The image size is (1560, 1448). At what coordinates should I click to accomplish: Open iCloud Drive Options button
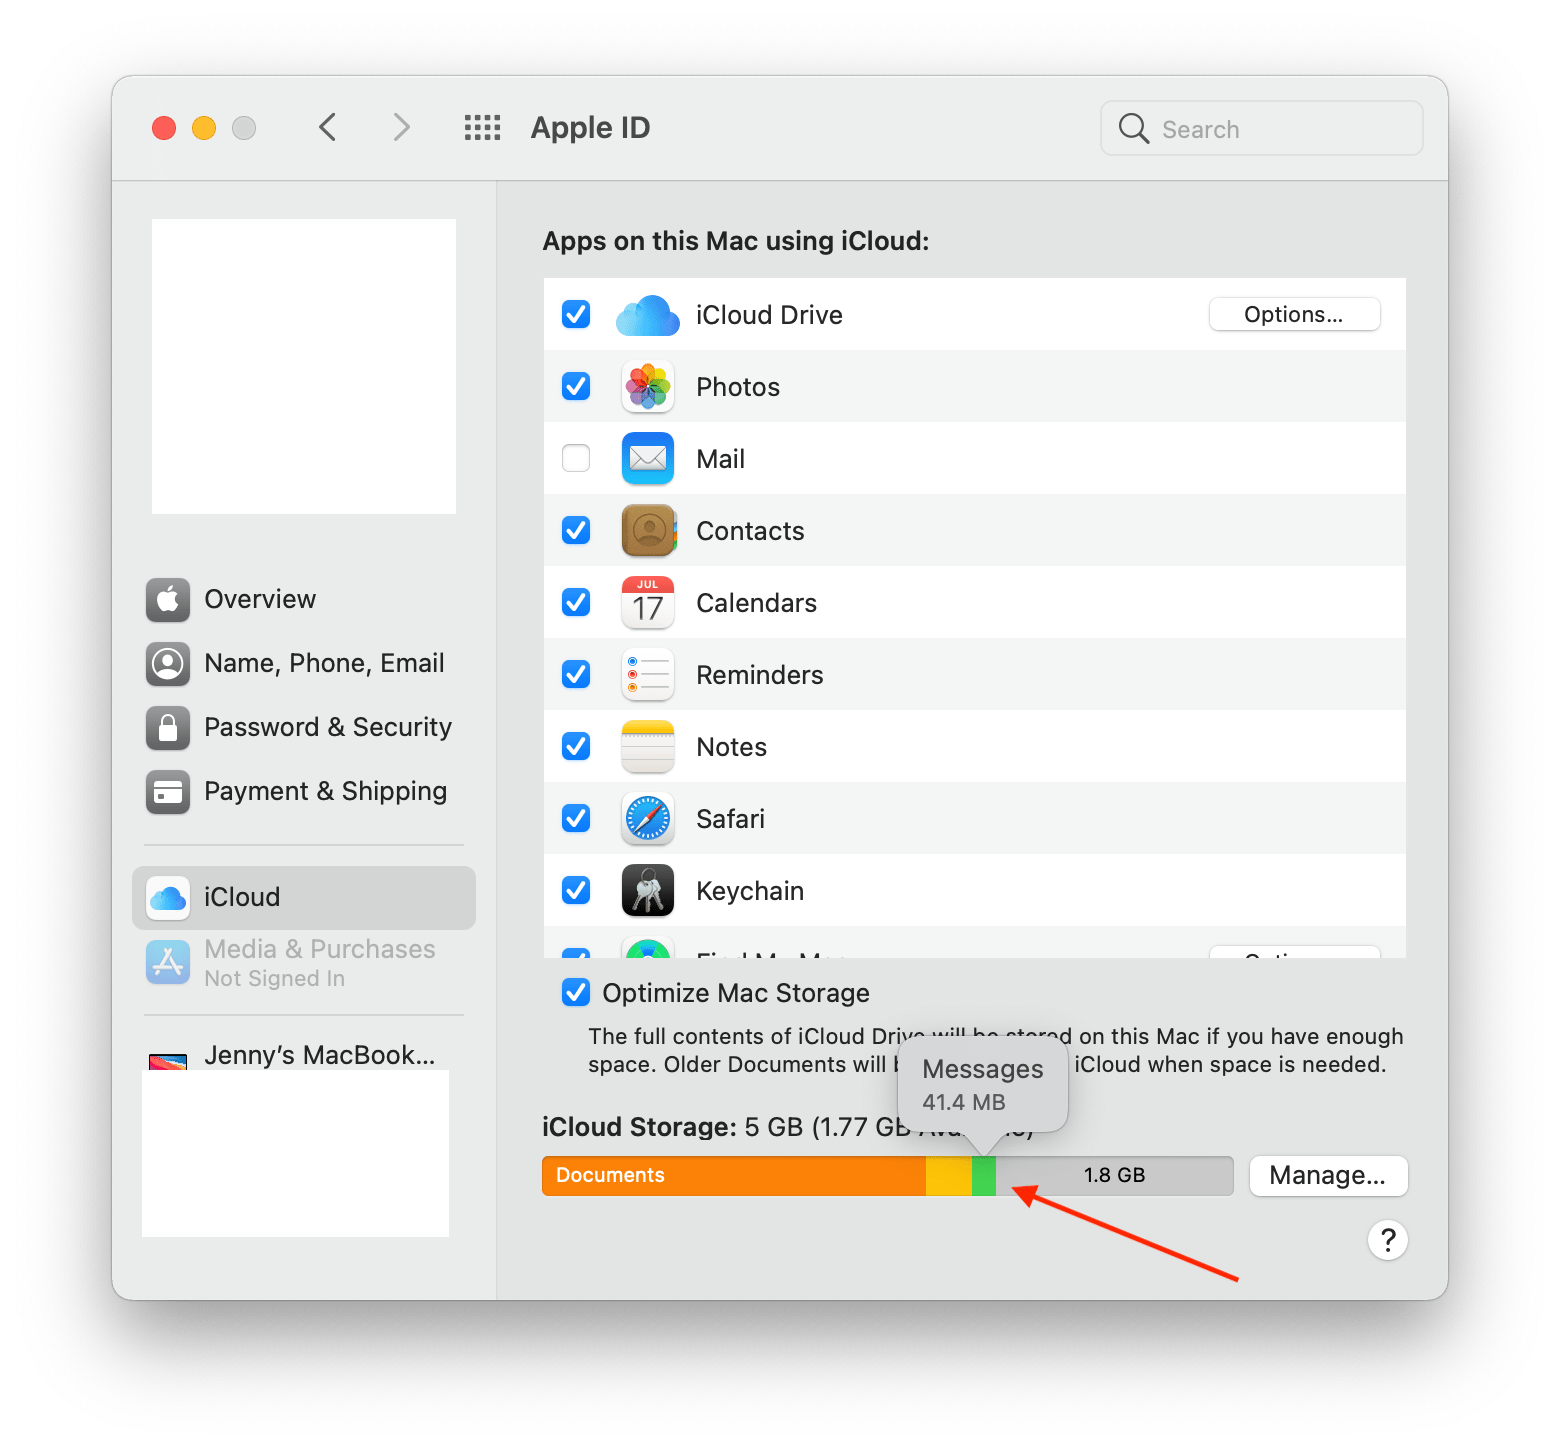coord(1294,314)
